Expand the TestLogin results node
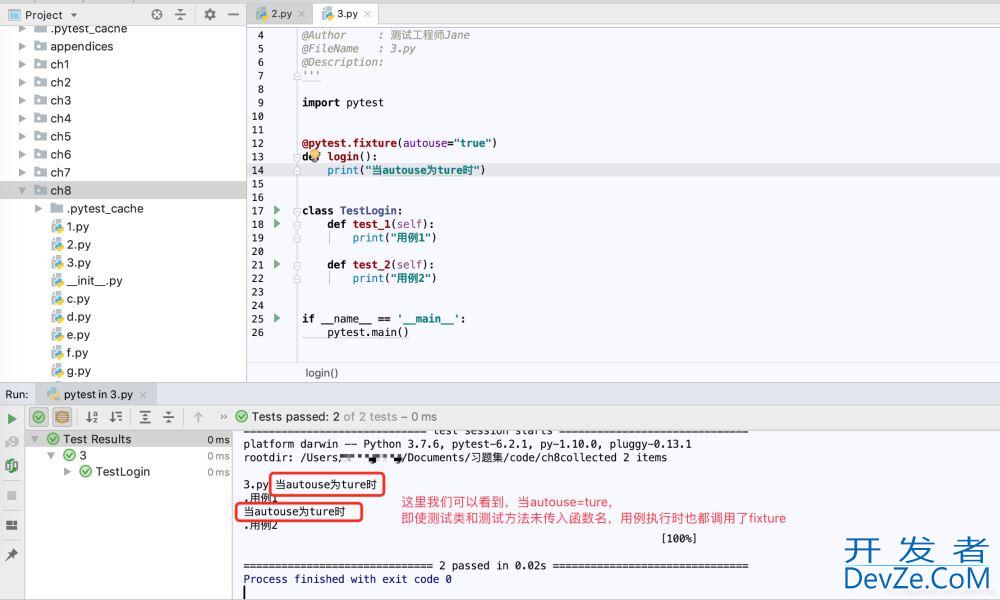The image size is (1000, 600). [67, 472]
